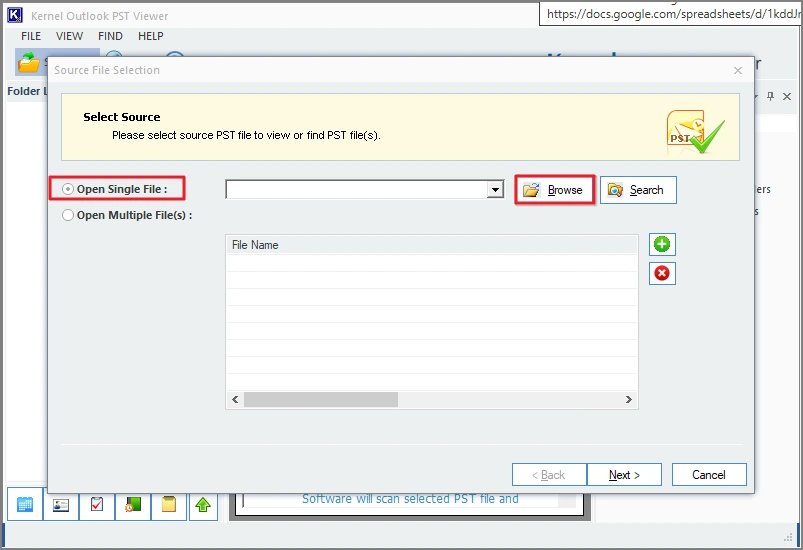Click the < Back button
803x550 pixels.
(549, 475)
